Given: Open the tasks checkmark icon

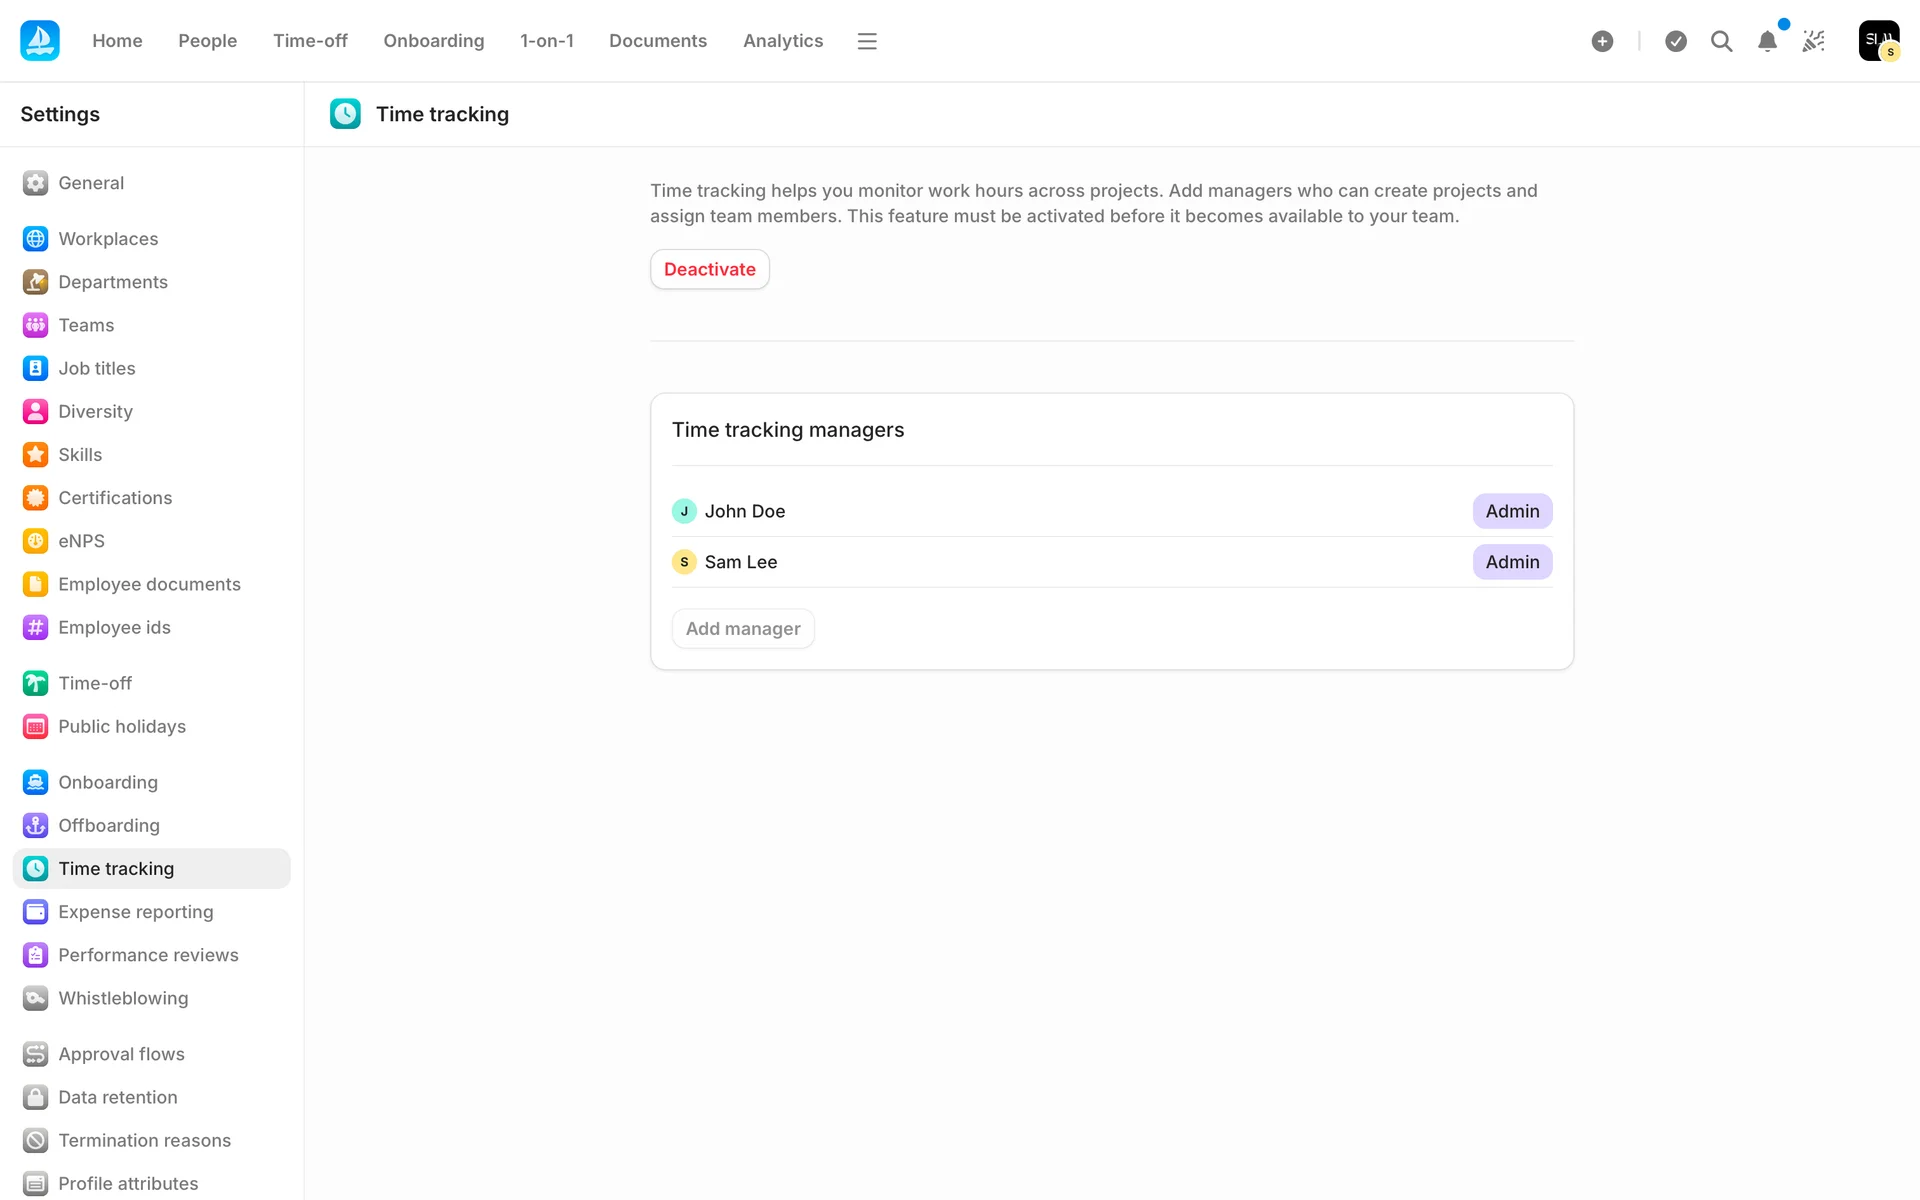Looking at the screenshot, I should tap(1676, 41).
